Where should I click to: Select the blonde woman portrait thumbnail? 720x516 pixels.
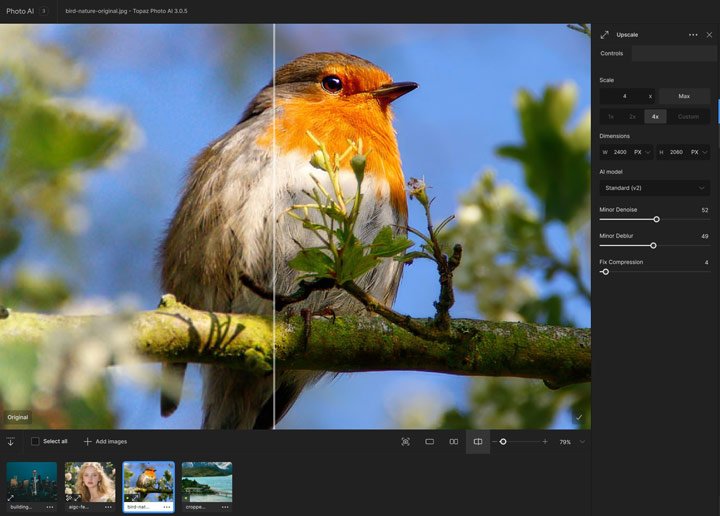(90, 482)
